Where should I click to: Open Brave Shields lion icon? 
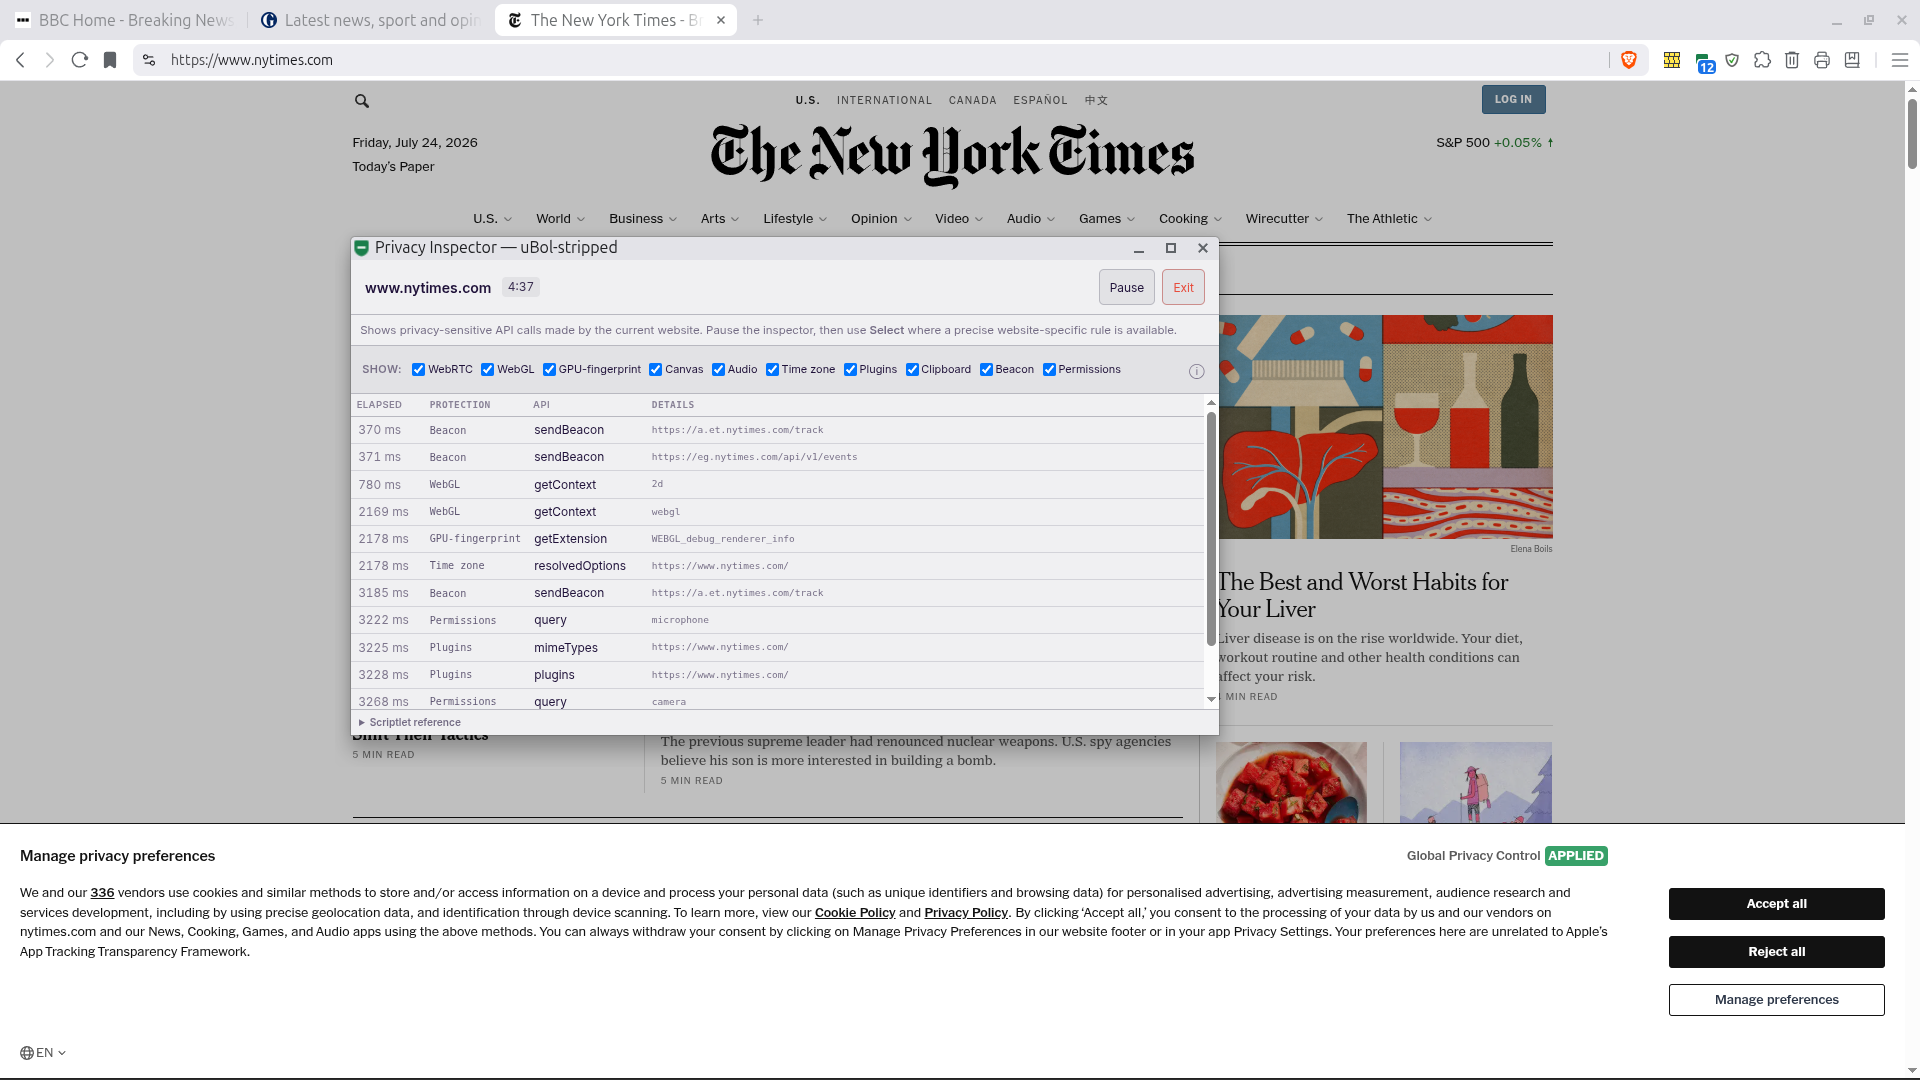(1629, 60)
